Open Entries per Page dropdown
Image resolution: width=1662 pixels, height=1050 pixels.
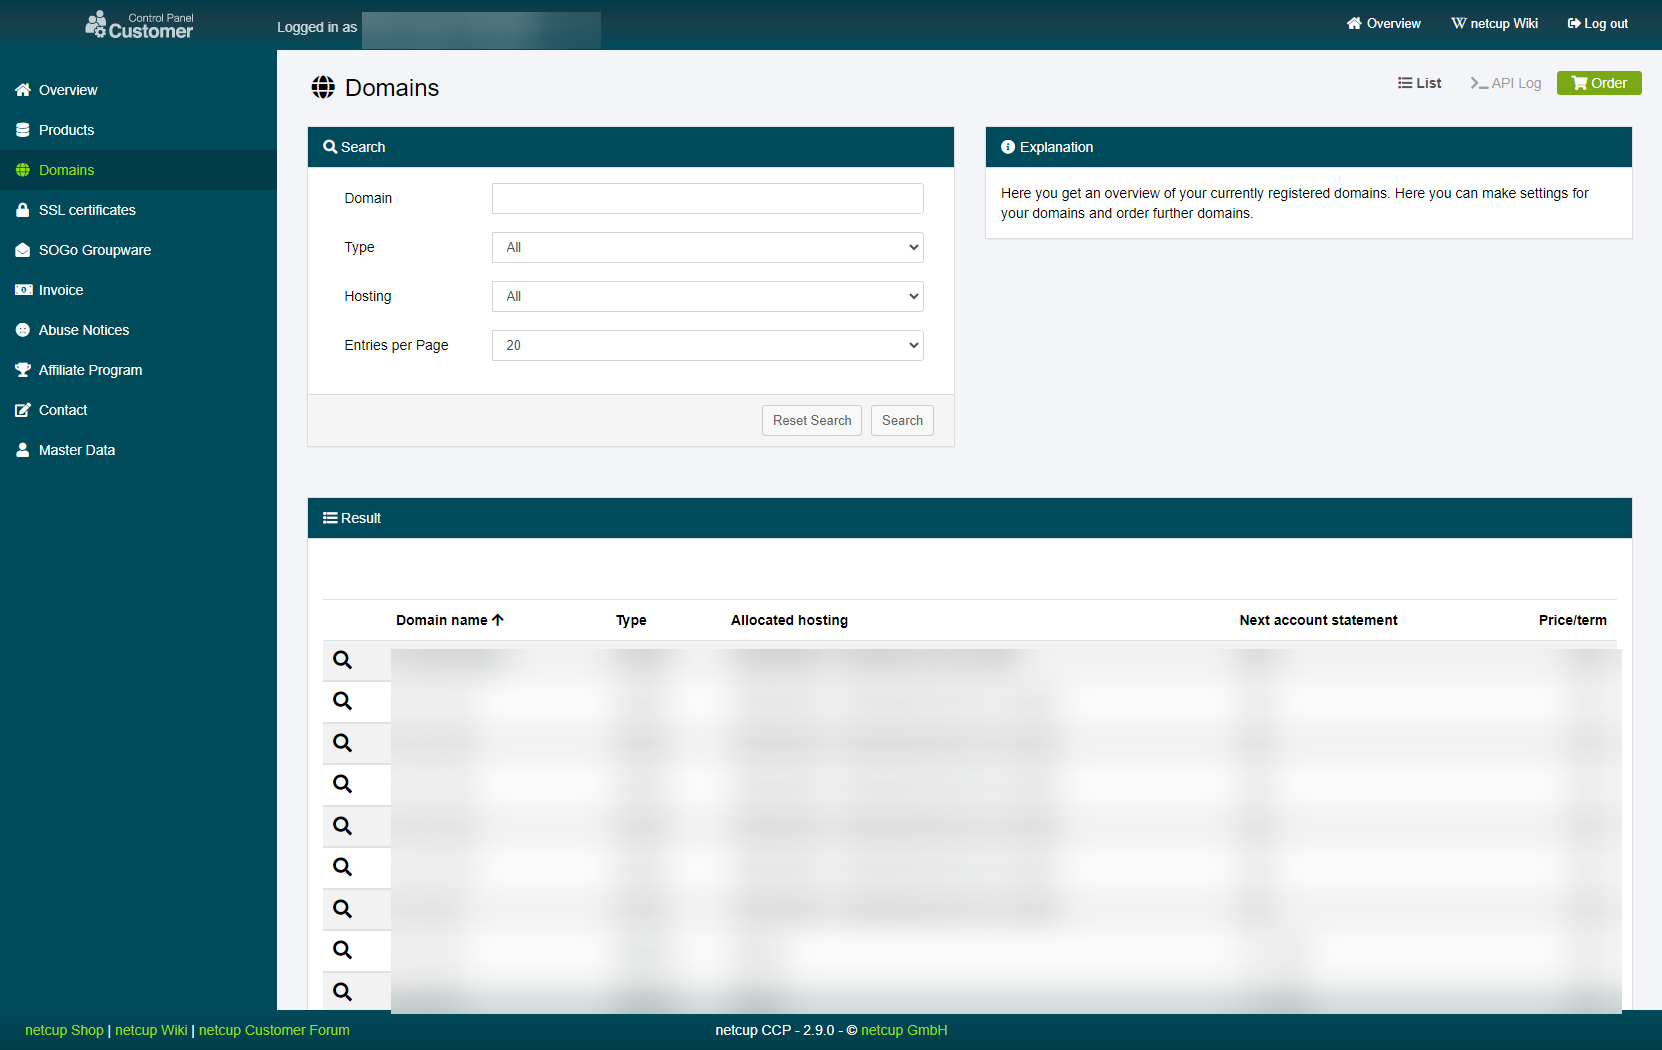point(707,345)
